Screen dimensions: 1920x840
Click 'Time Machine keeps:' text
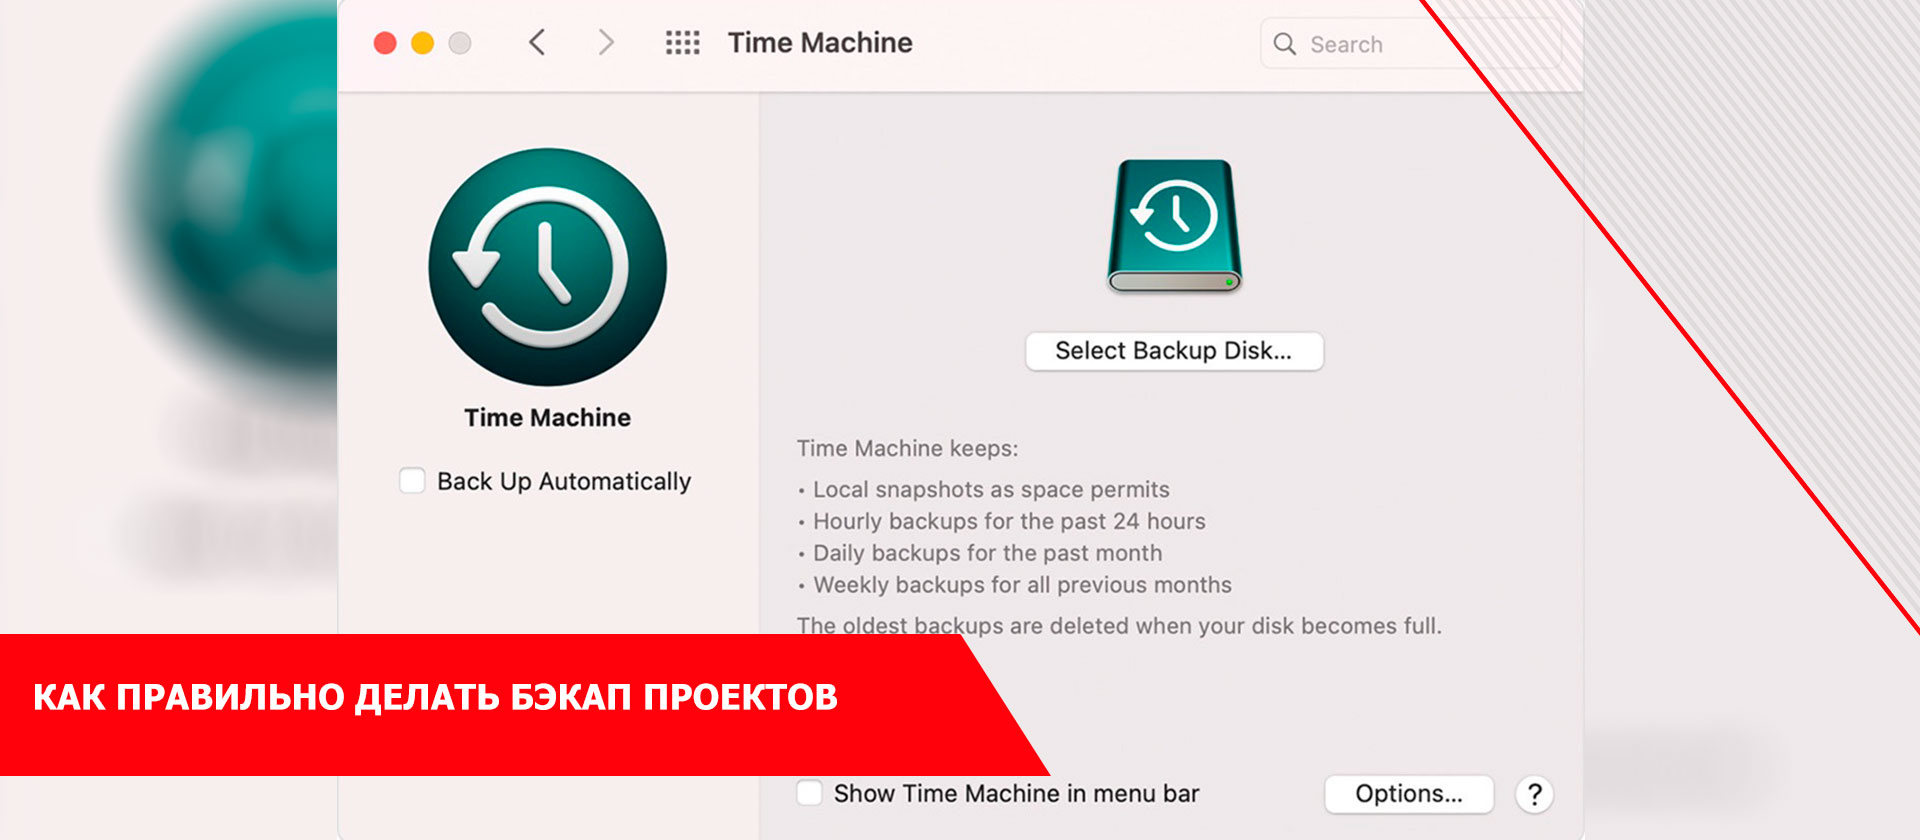(907, 449)
